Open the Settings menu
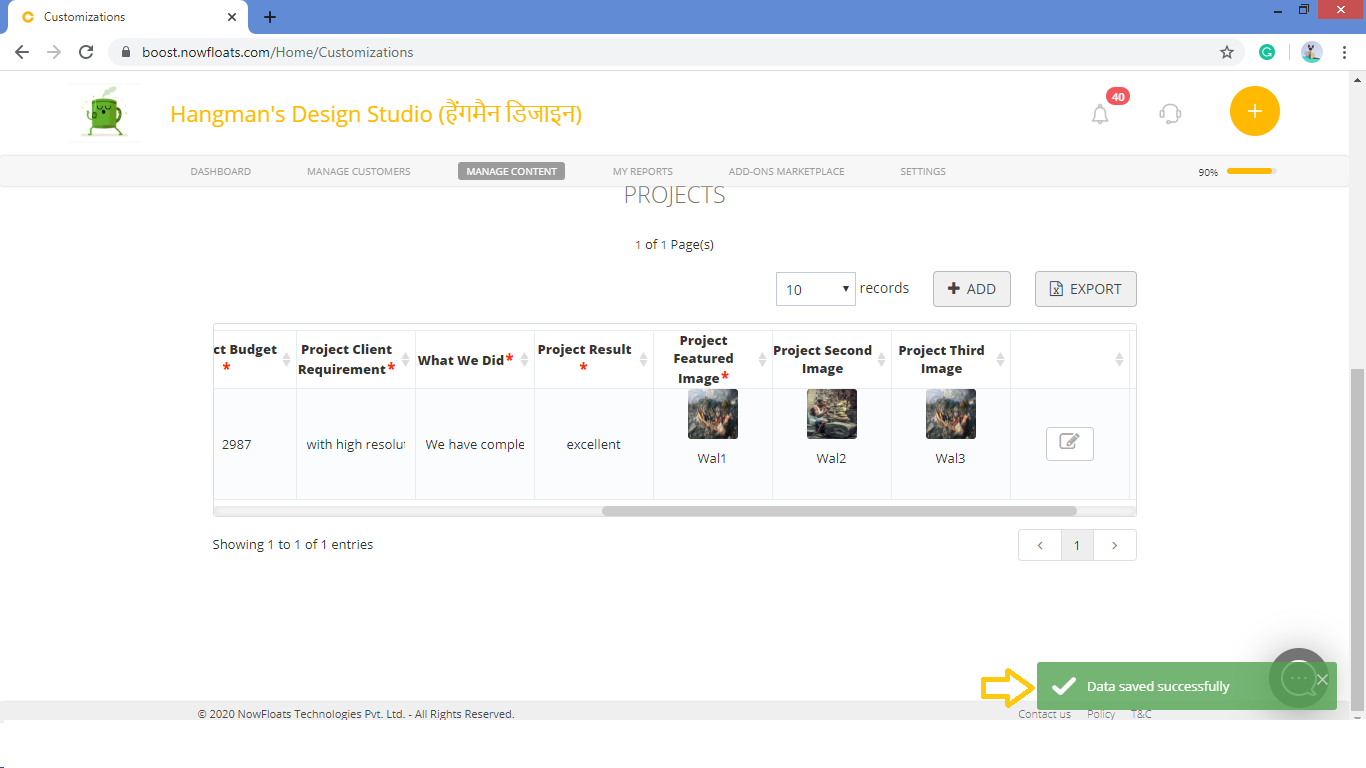 (923, 172)
